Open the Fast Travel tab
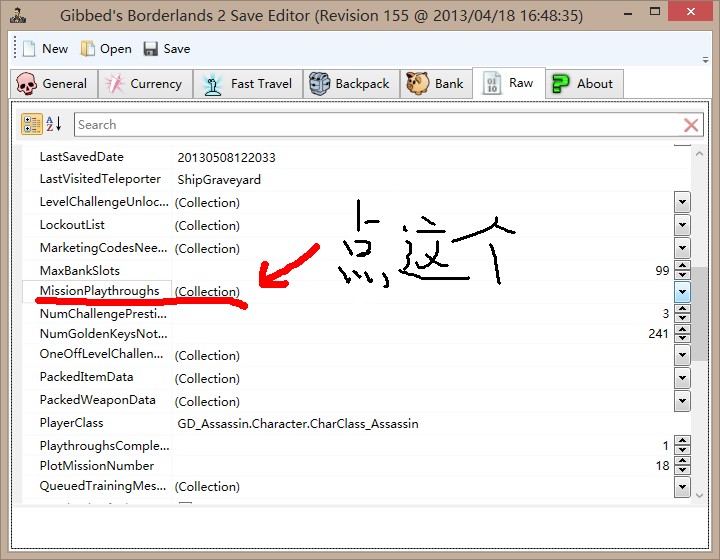Screen dimensions: 720x560 pos(248,84)
